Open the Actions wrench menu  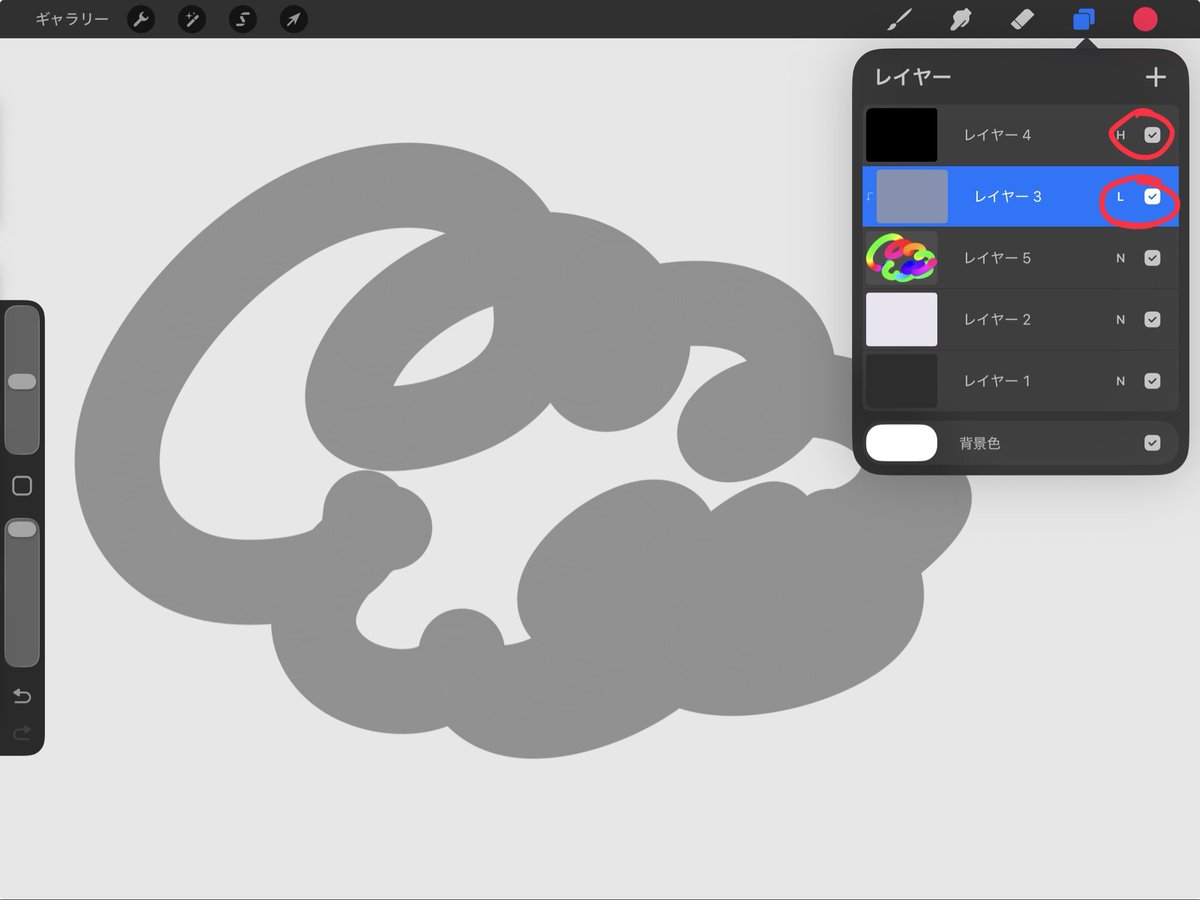click(141, 19)
